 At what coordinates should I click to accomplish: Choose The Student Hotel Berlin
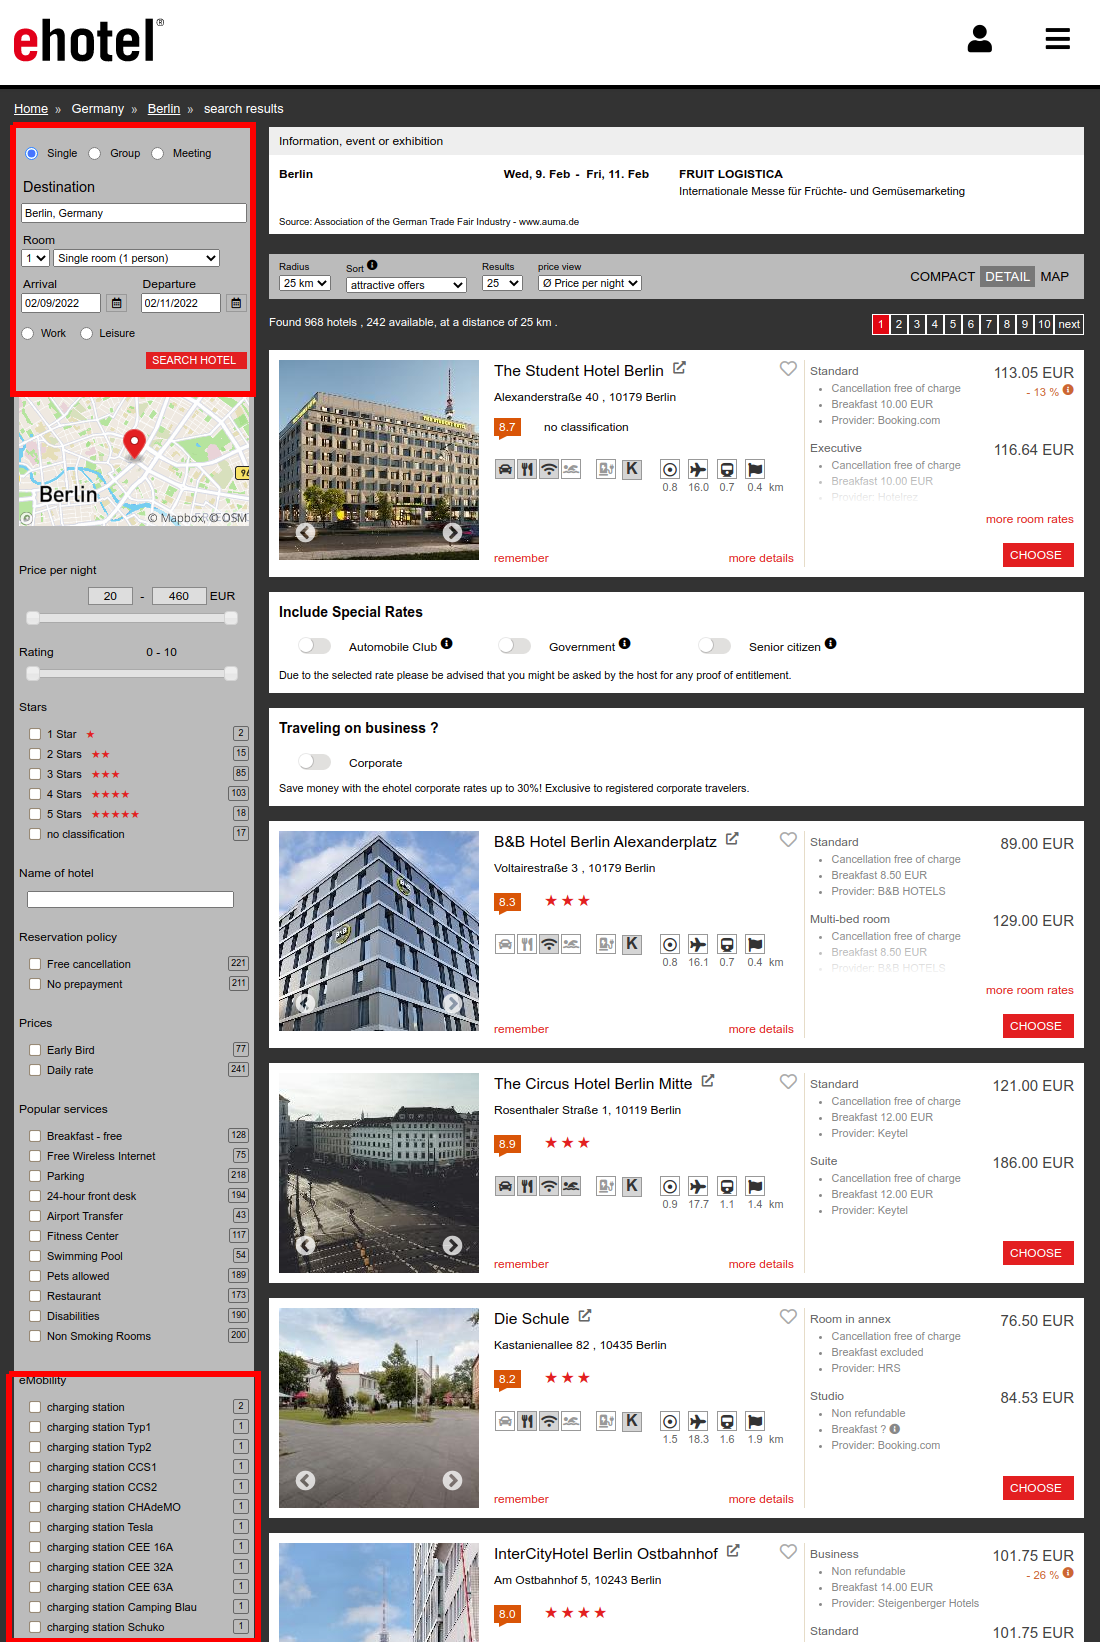tap(1038, 555)
